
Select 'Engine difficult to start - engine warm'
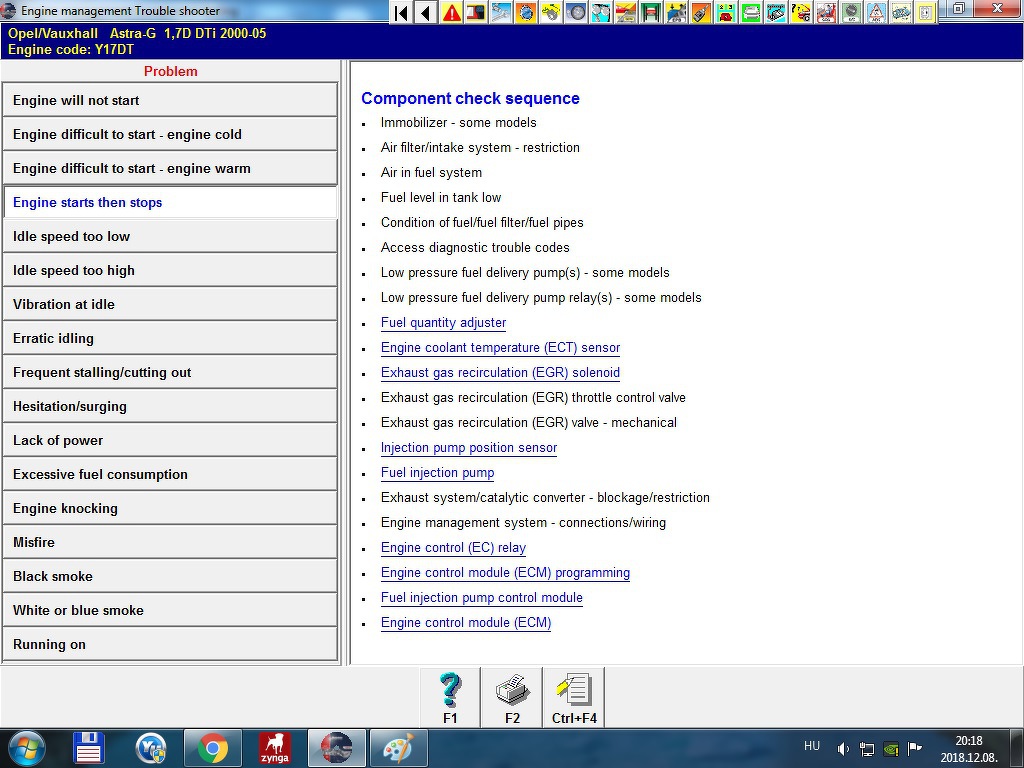point(170,168)
